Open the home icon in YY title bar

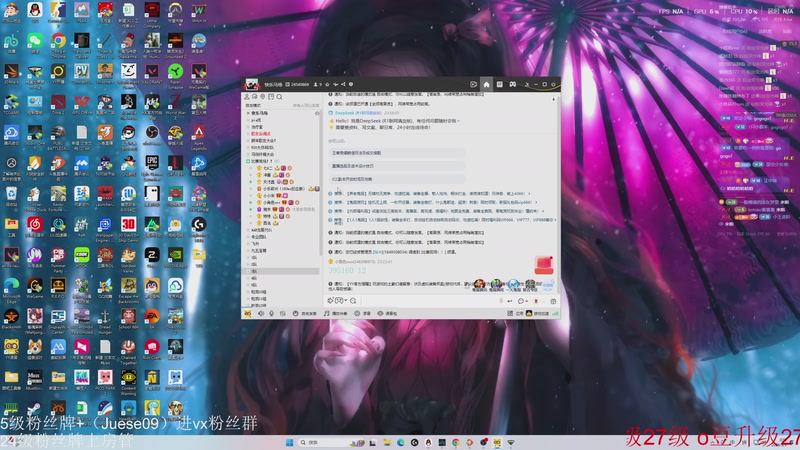pyautogui.click(x=486, y=84)
